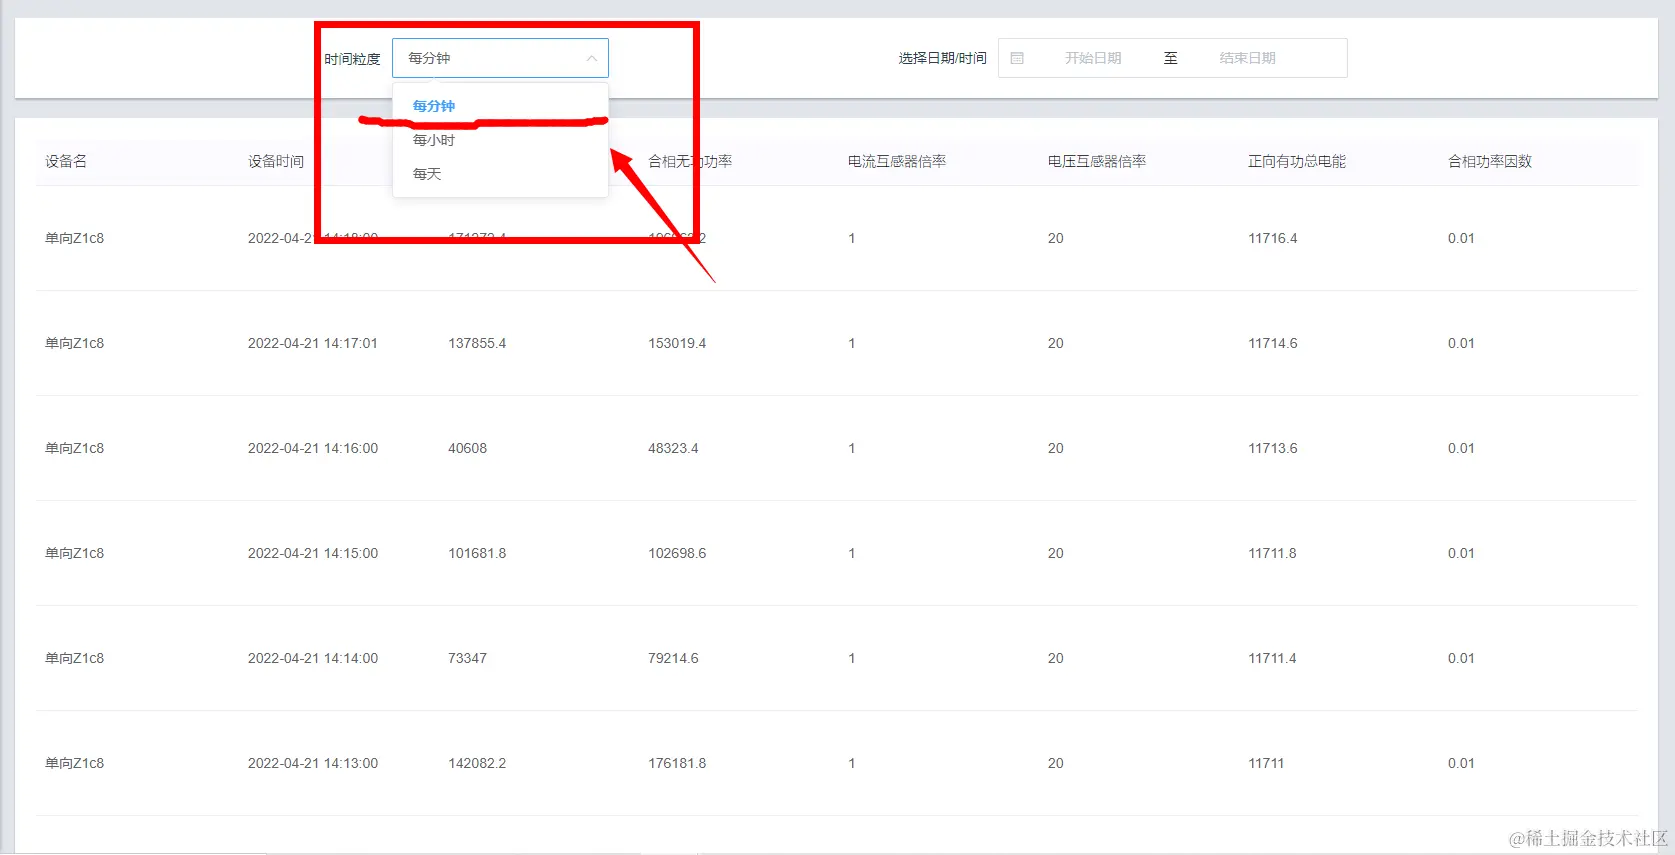The width and height of the screenshot is (1675, 855).
Task: Click current ratio 1 in the 14:16:00 row
Action: [x=852, y=448]
